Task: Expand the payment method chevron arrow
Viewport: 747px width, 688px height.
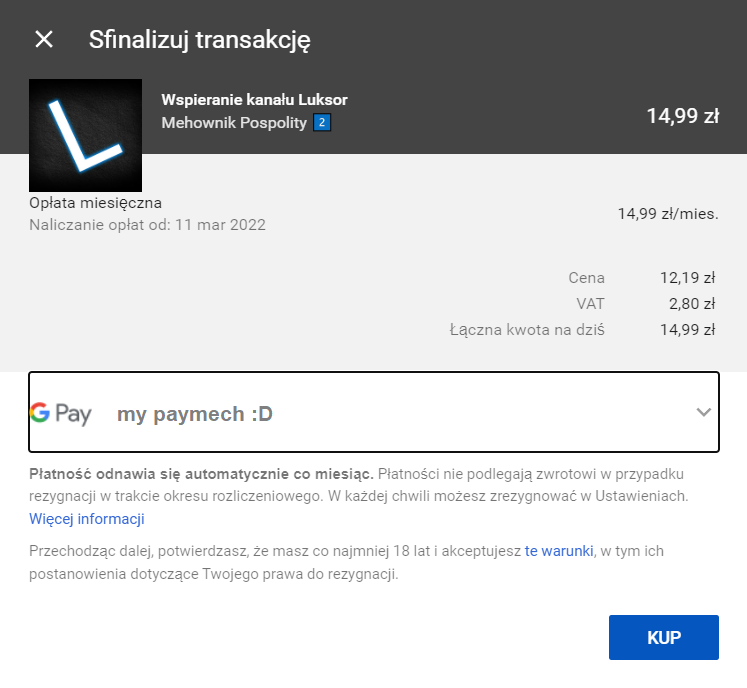Action: pos(704,412)
